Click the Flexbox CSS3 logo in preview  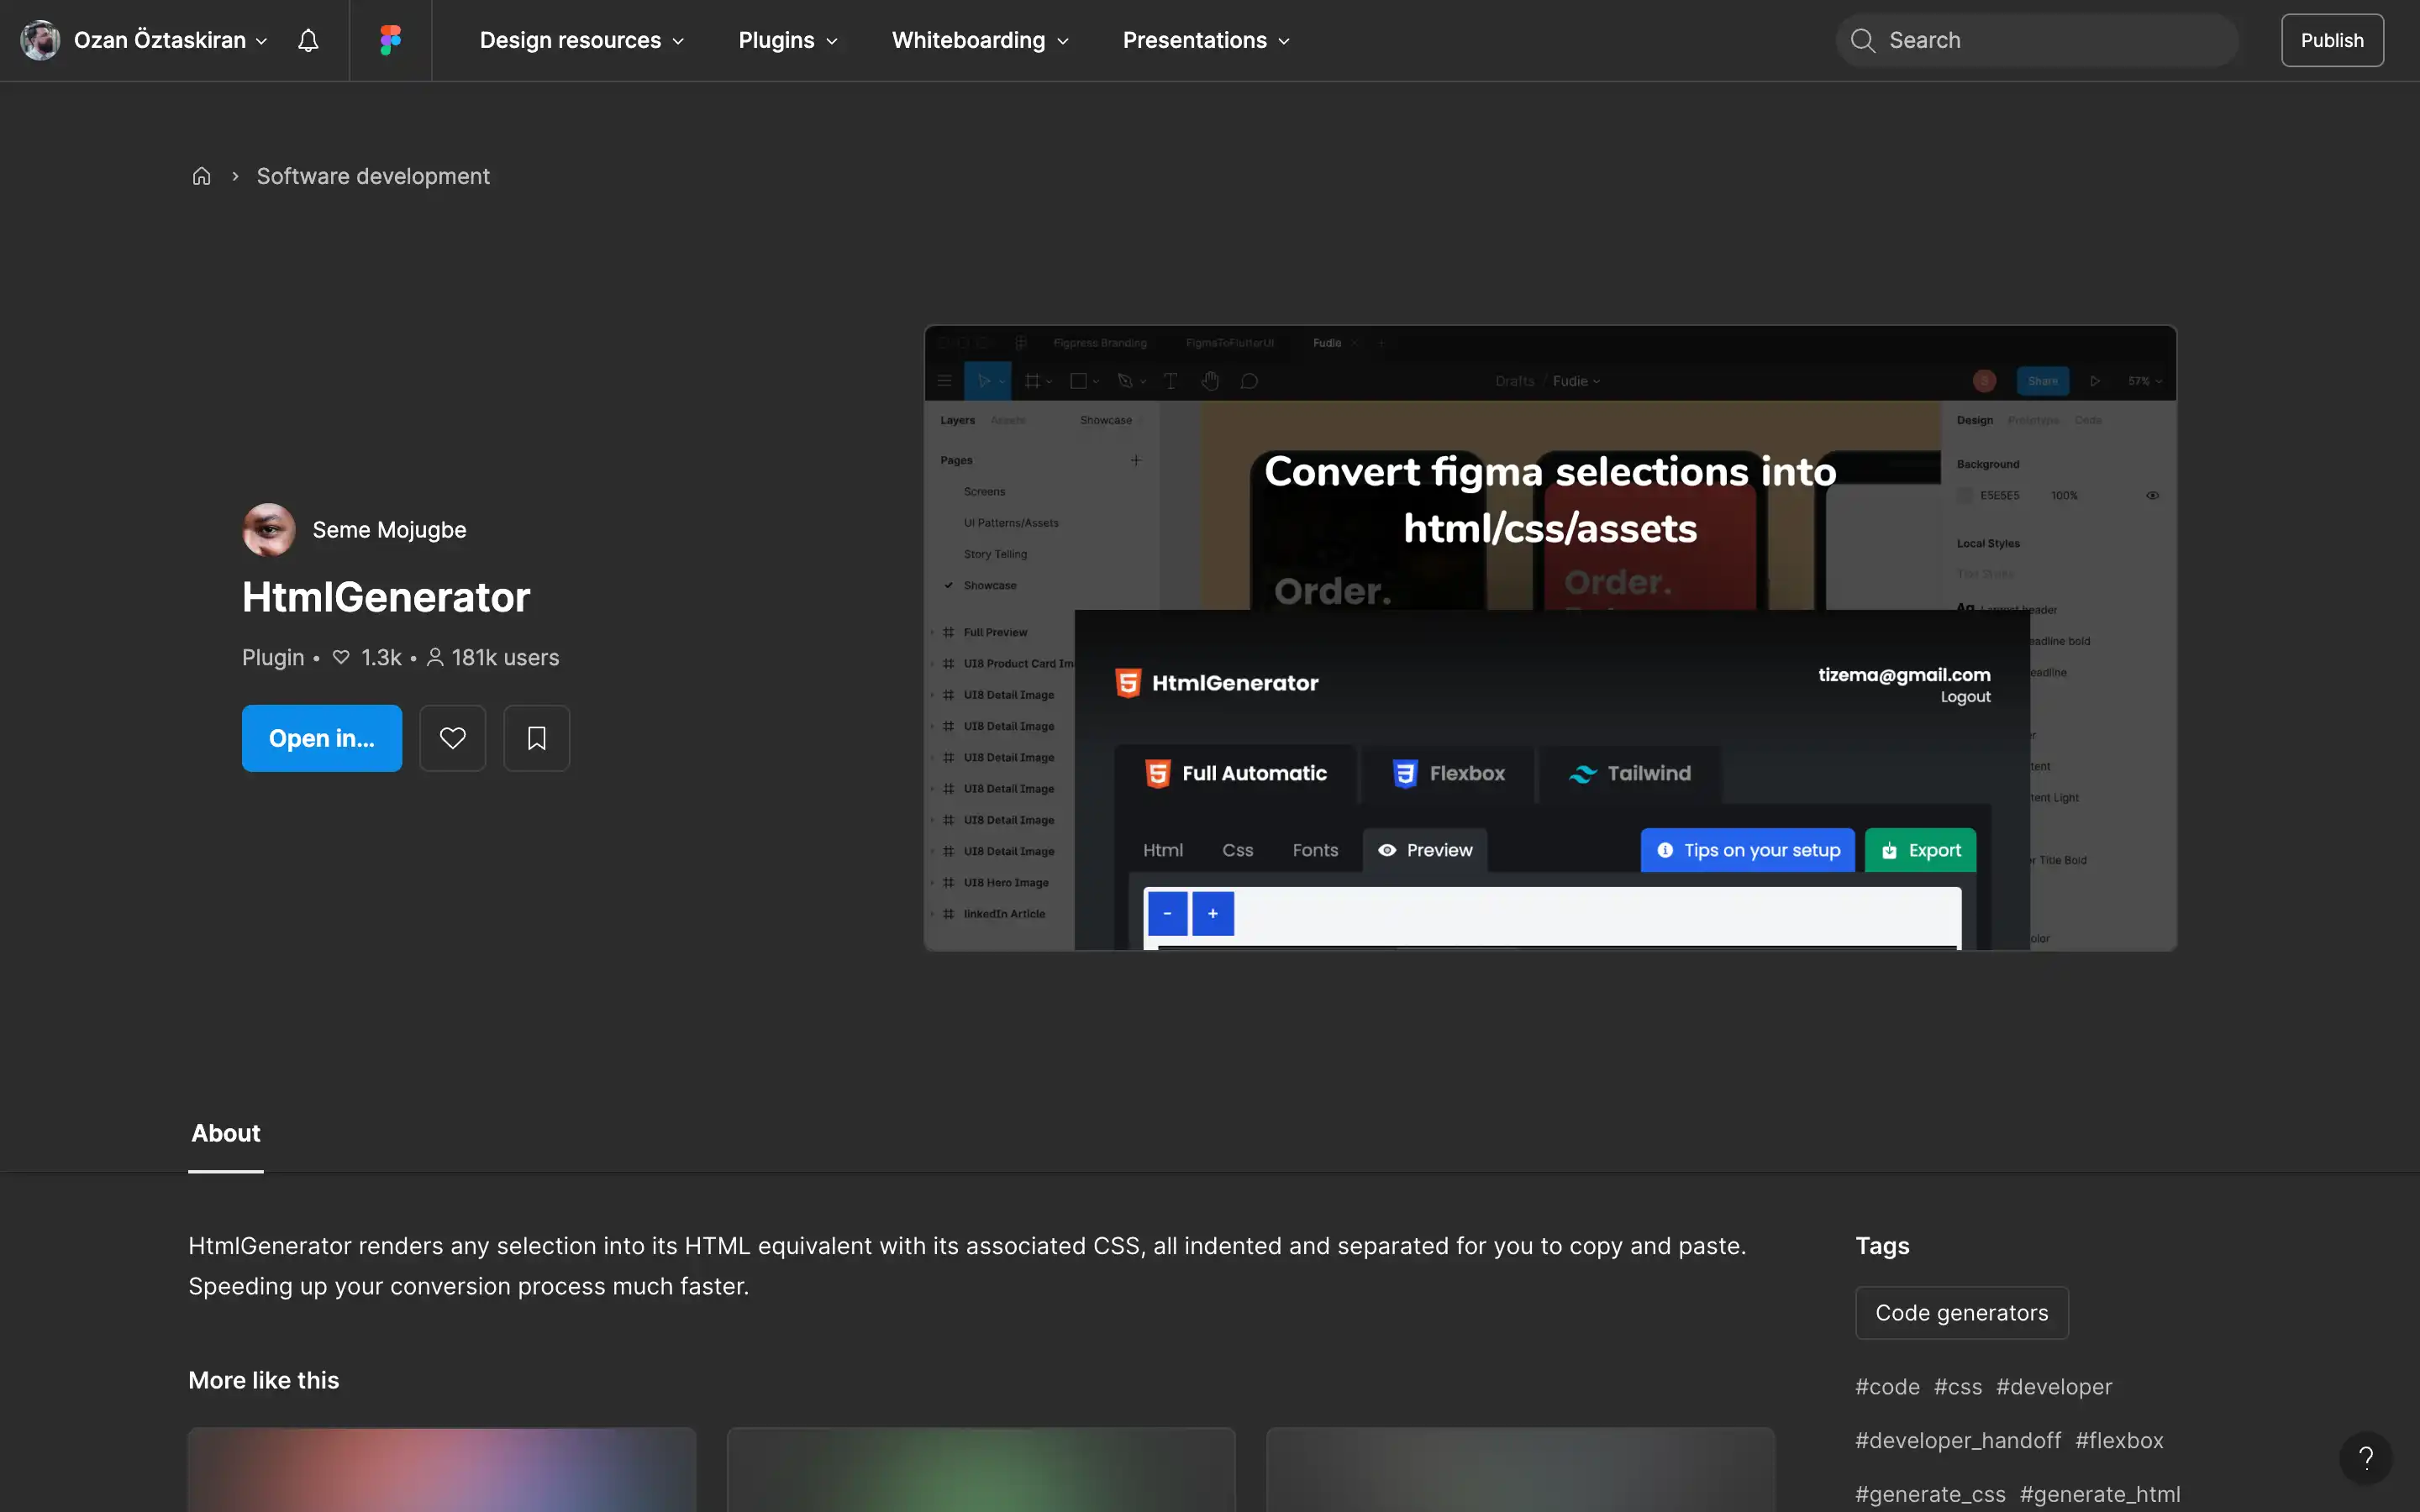1405,773
